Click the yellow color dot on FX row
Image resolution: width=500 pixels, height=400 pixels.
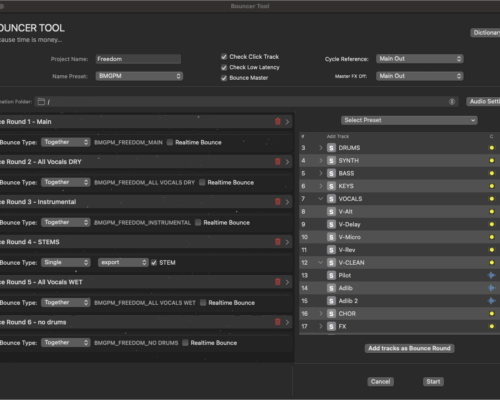click(492, 326)
